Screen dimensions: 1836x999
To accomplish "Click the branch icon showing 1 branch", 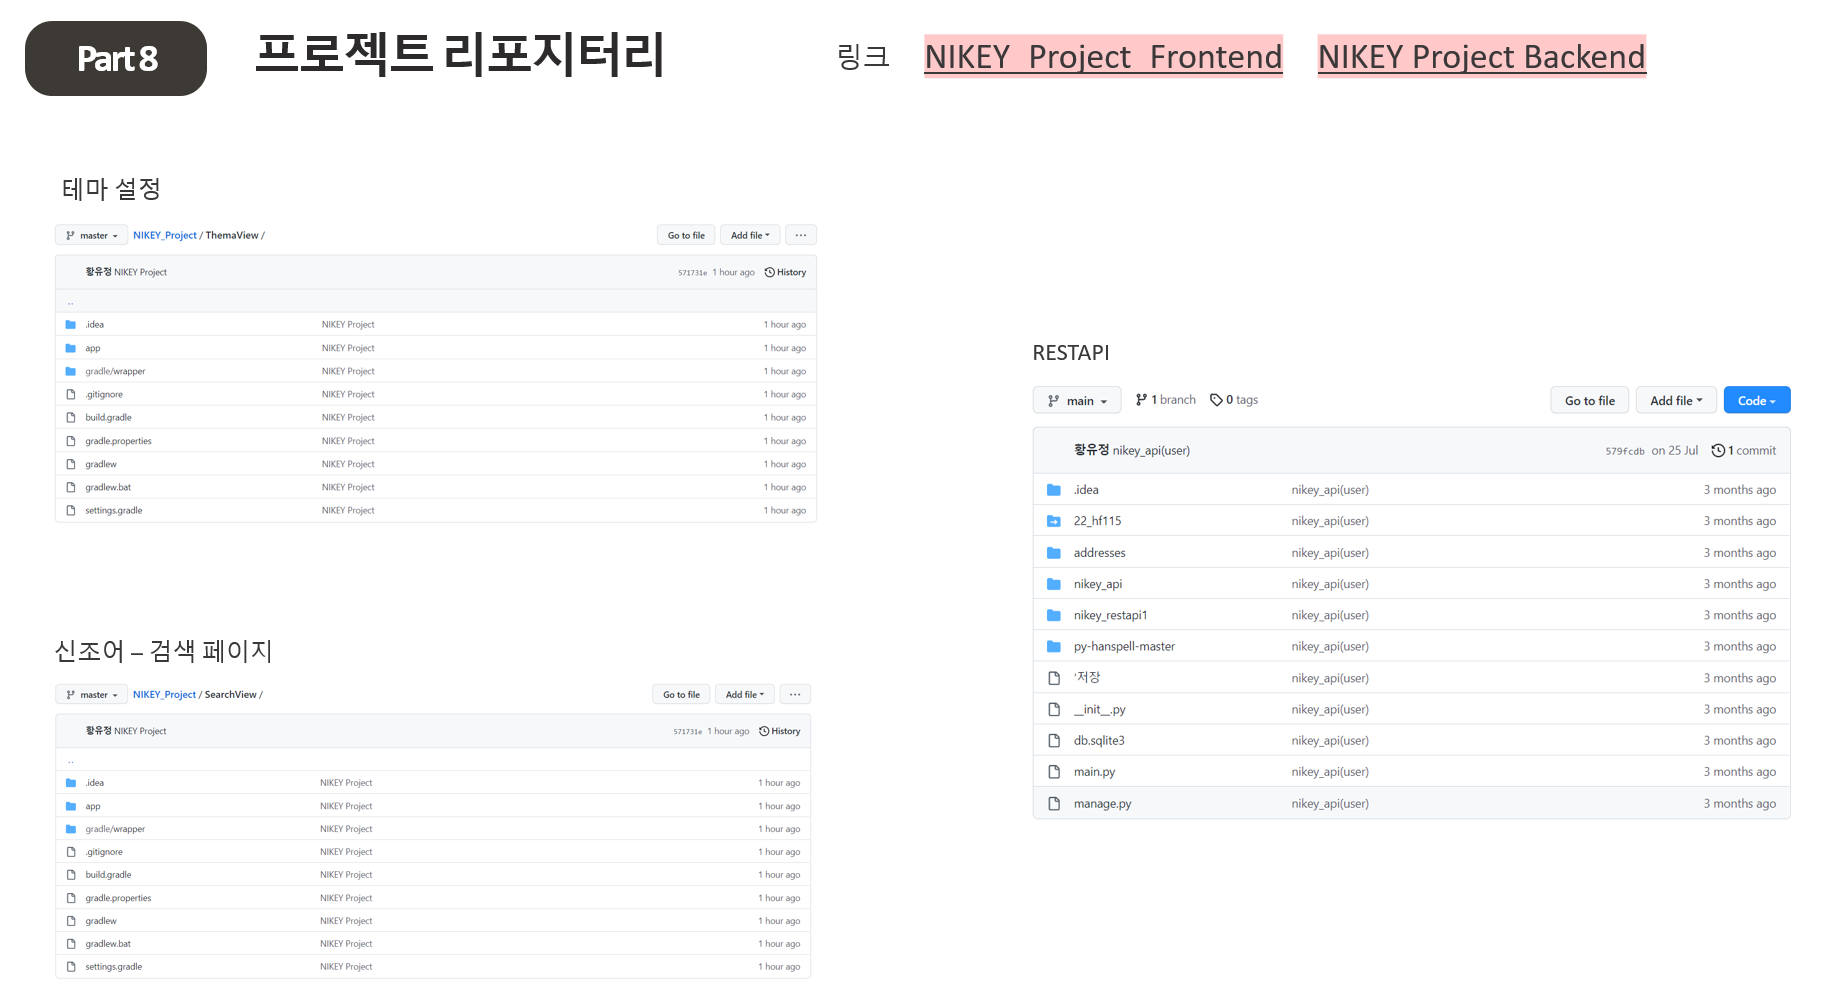I will 1140,399.
